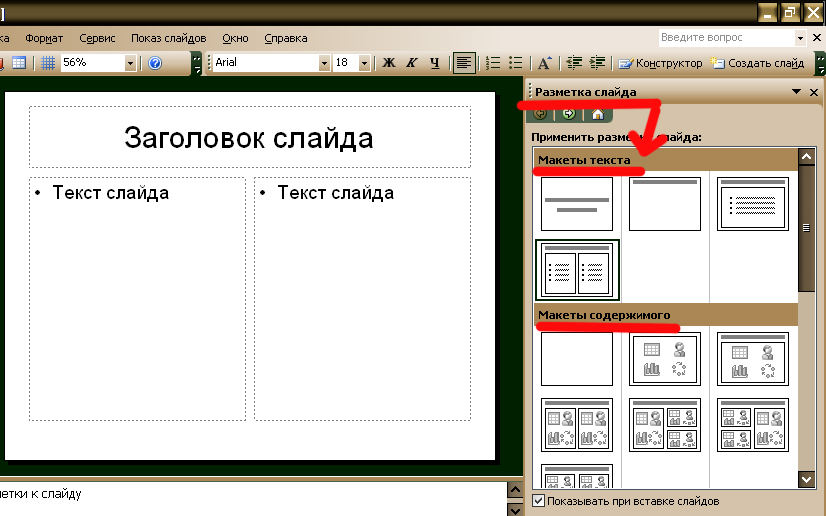Screen dimensions: 826x516
Task: Go forward in the task pane
Action: (x=568, y=114)
